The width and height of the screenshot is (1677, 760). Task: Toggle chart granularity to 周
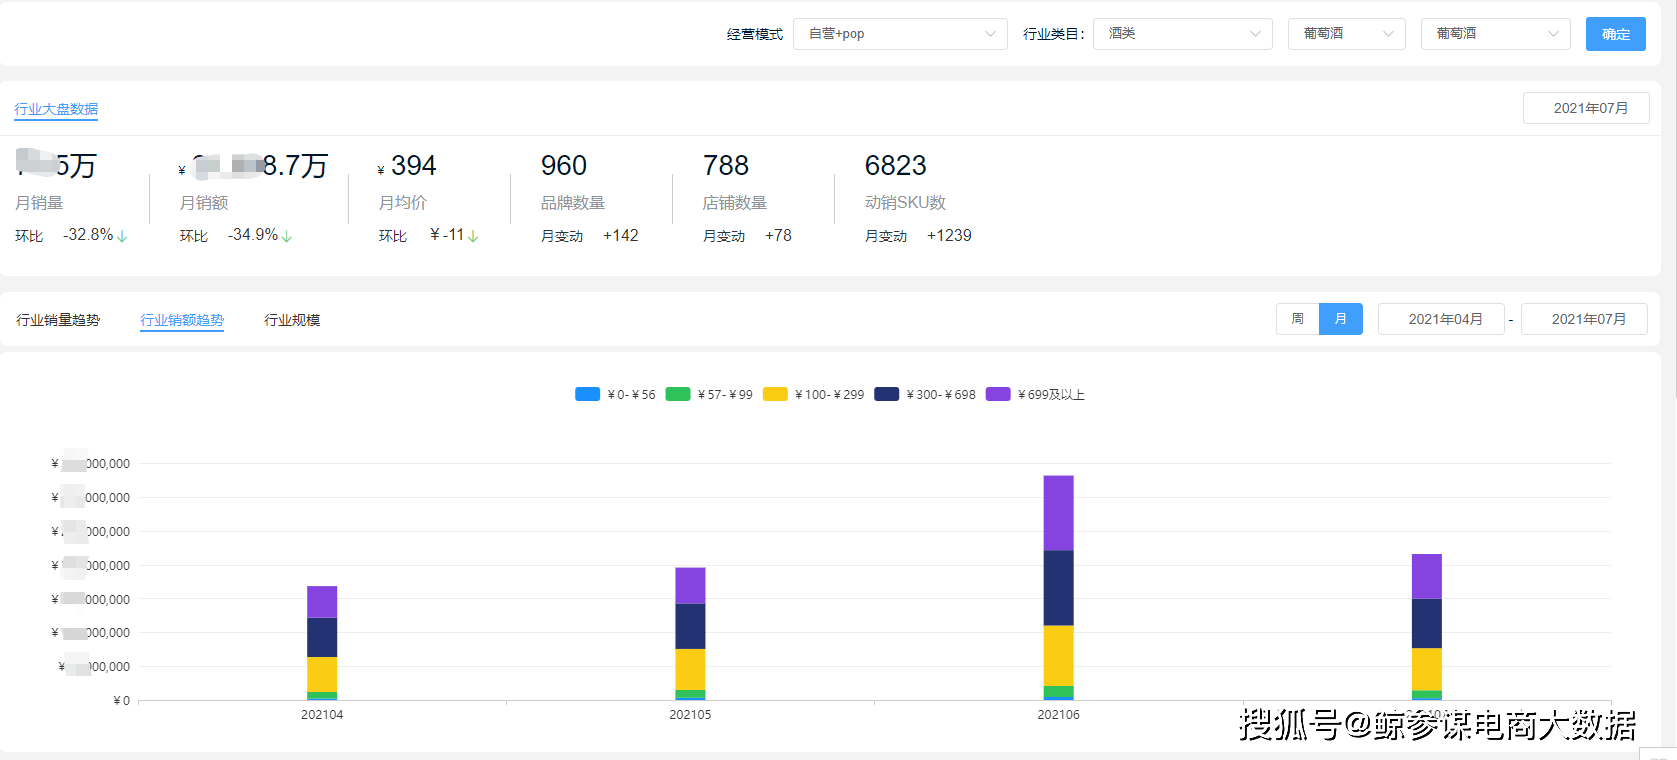pyautogui.click(x=1298, y=319)
